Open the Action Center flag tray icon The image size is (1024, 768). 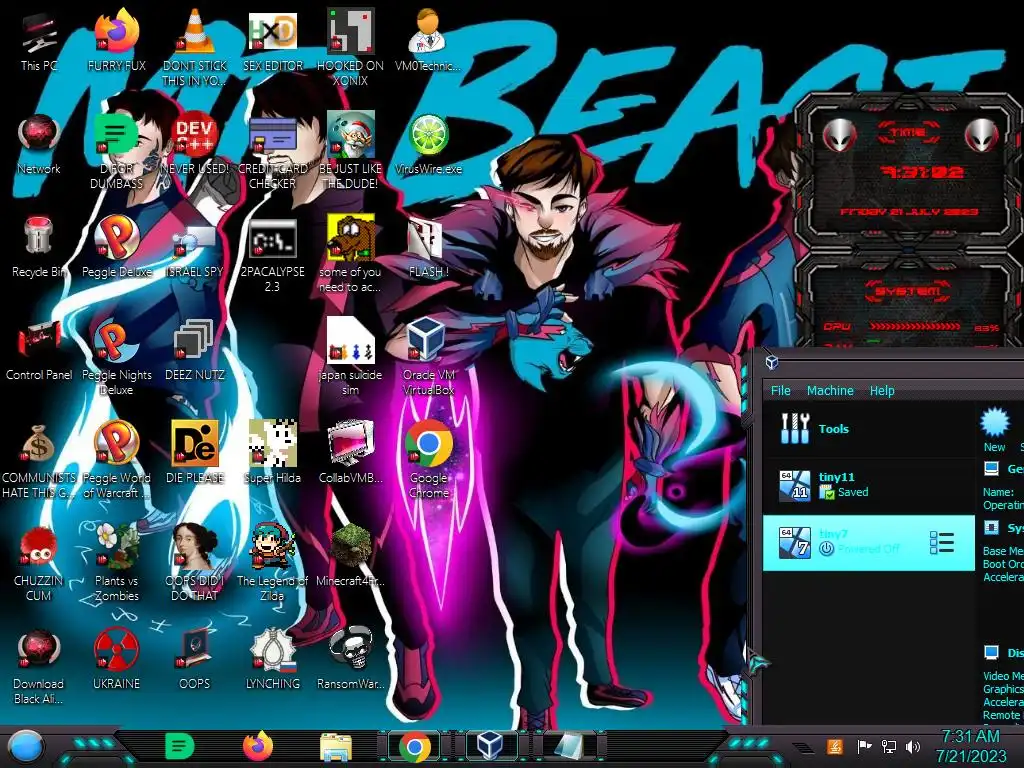[864, 746]
